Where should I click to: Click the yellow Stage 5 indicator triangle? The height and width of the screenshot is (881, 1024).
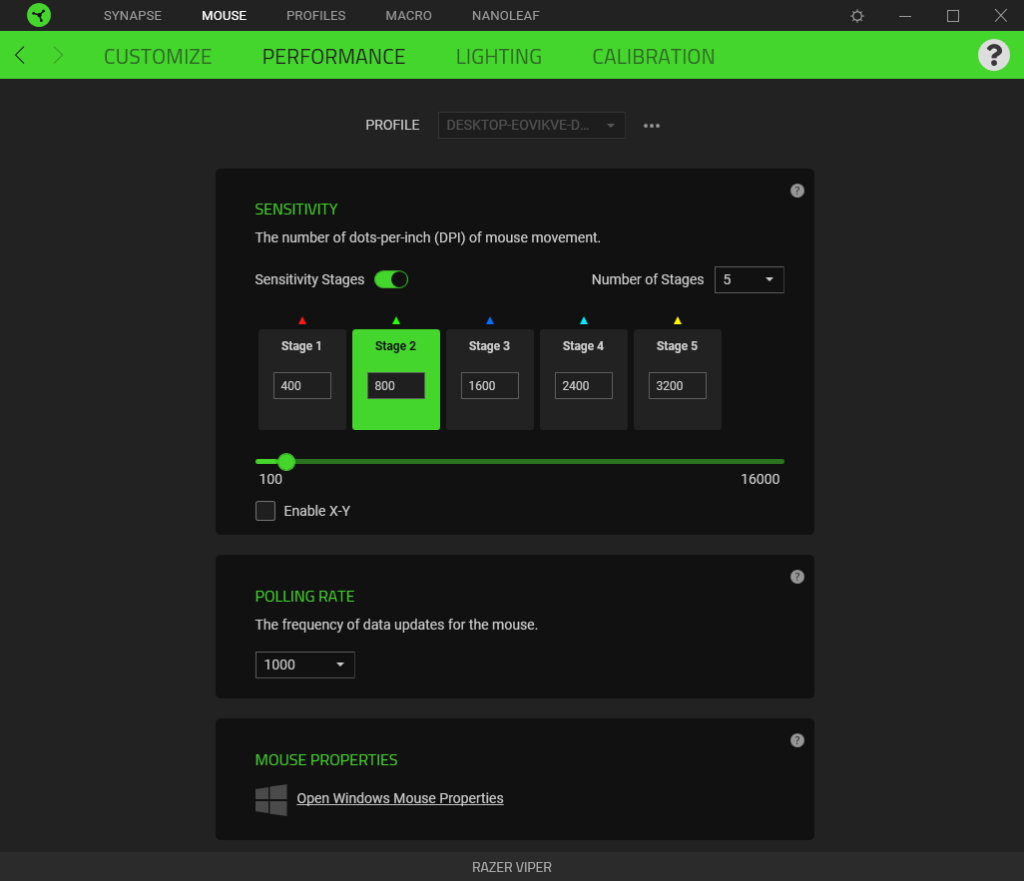coord(677,321)
